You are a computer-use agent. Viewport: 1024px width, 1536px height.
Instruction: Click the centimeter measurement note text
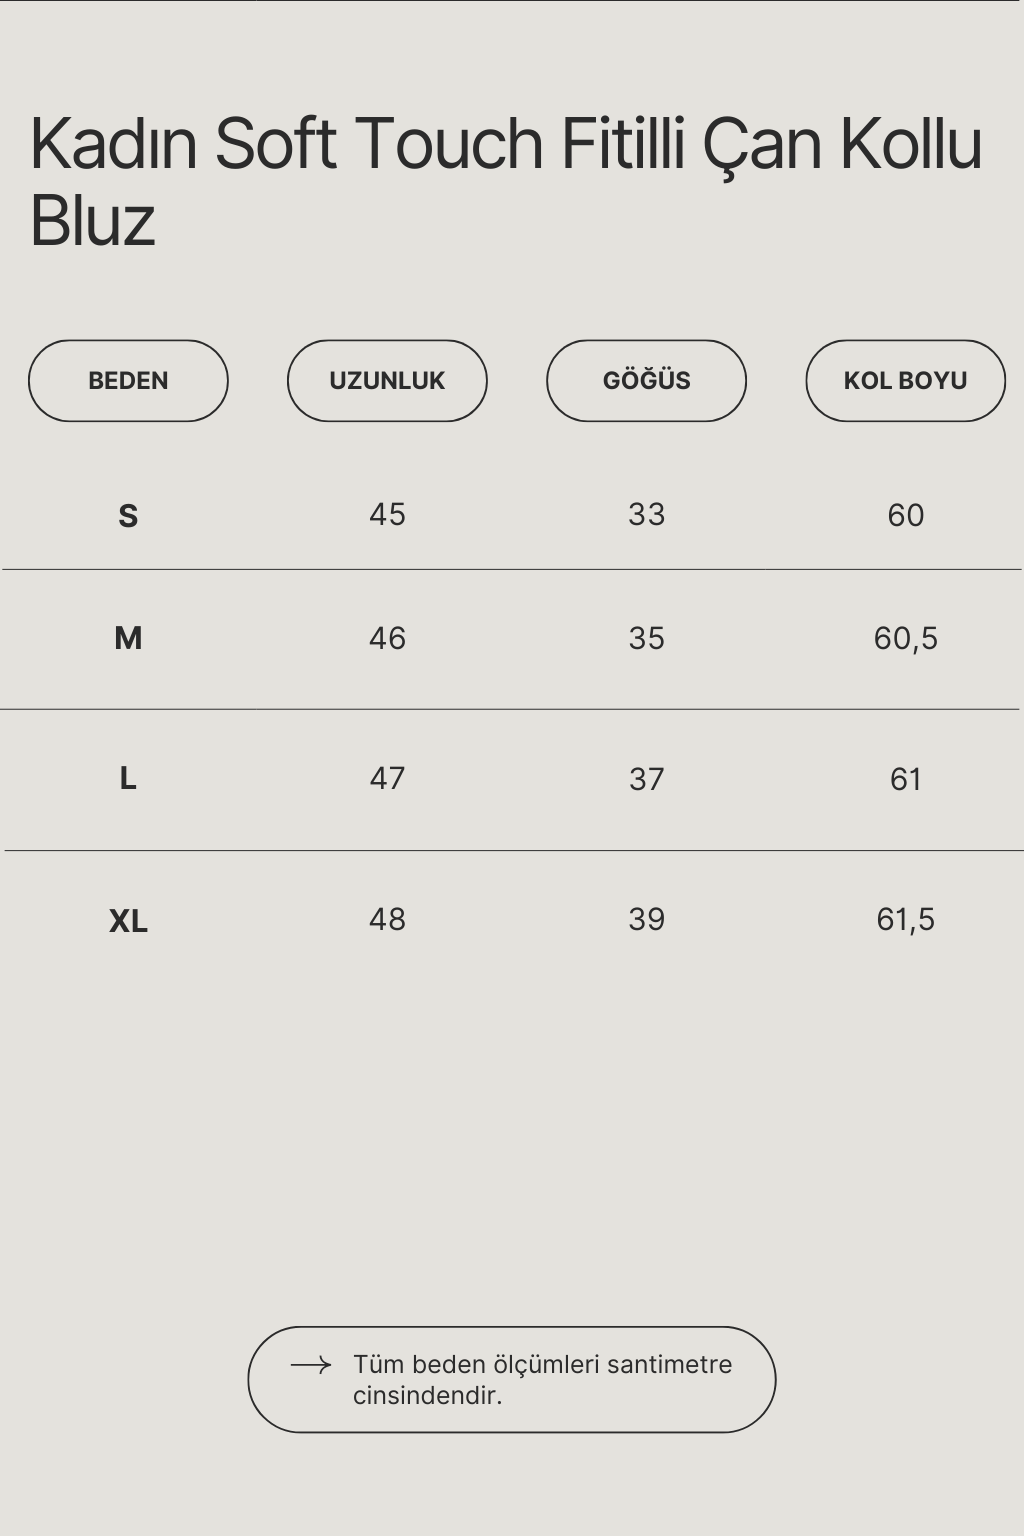pos(542,1380)
